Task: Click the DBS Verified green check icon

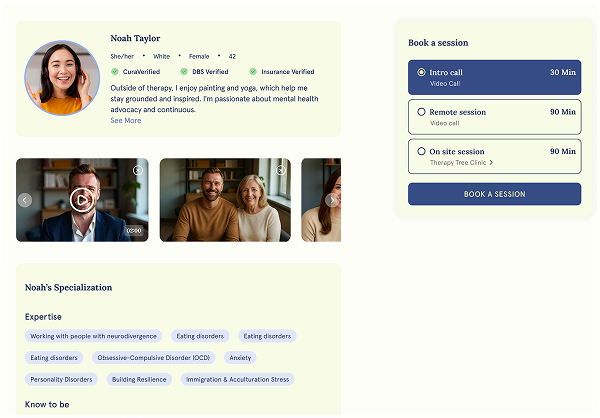Action: click(184, 72)
